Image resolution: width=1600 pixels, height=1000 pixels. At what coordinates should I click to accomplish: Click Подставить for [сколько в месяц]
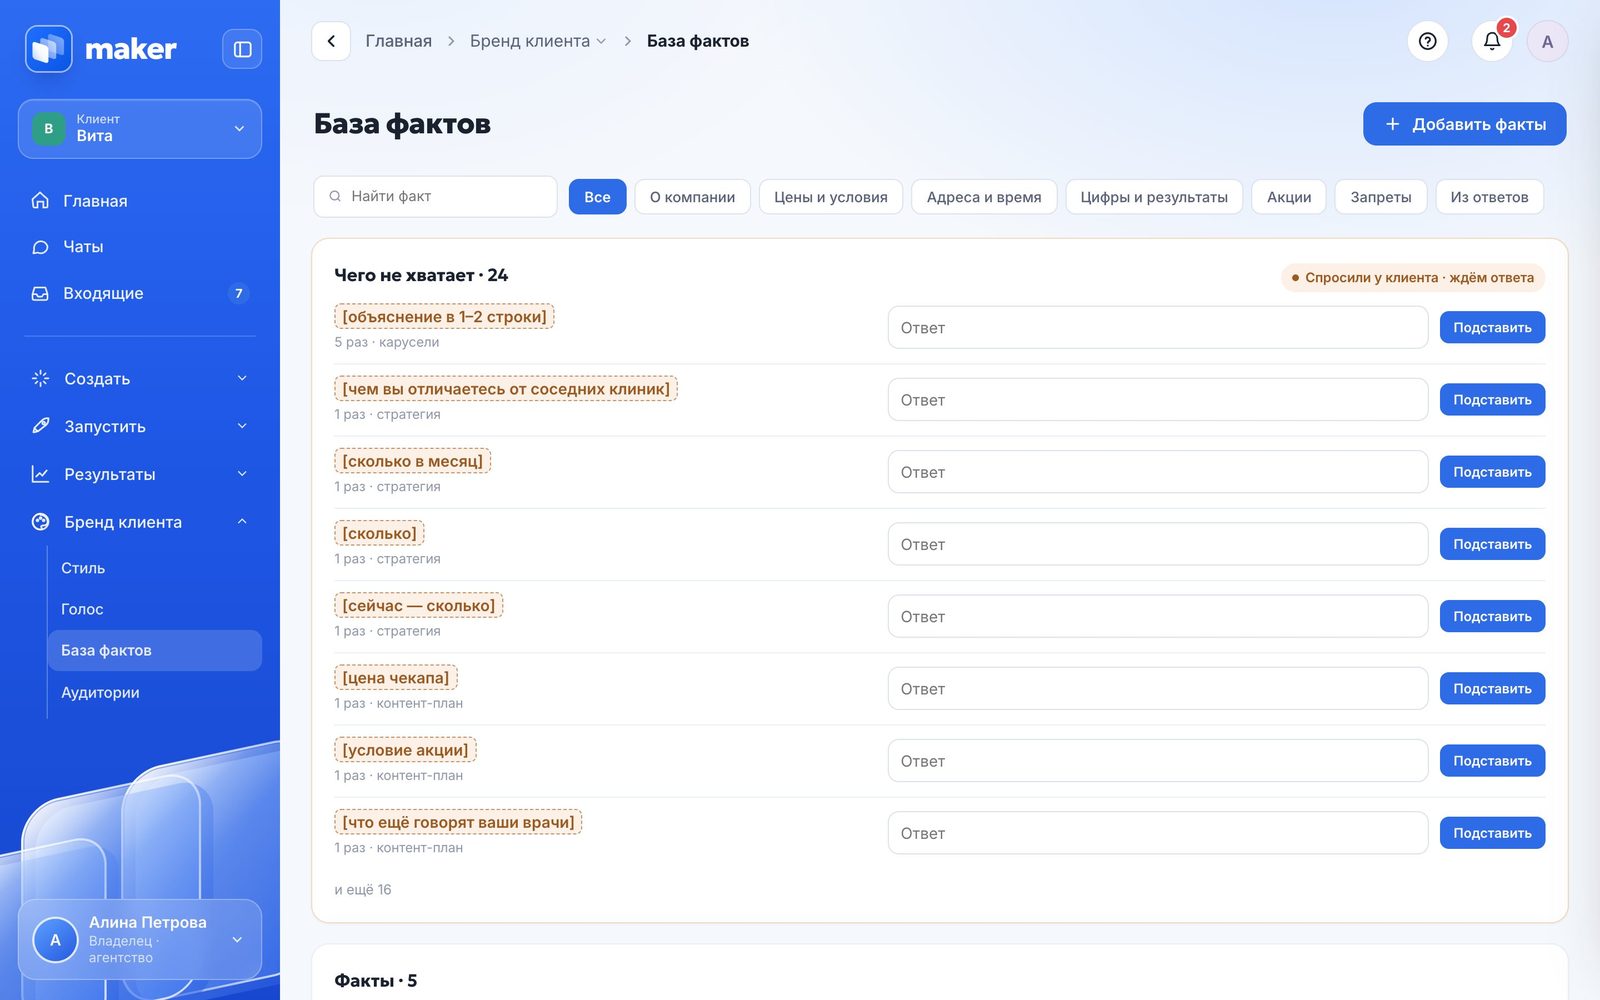pos(1492,472)
